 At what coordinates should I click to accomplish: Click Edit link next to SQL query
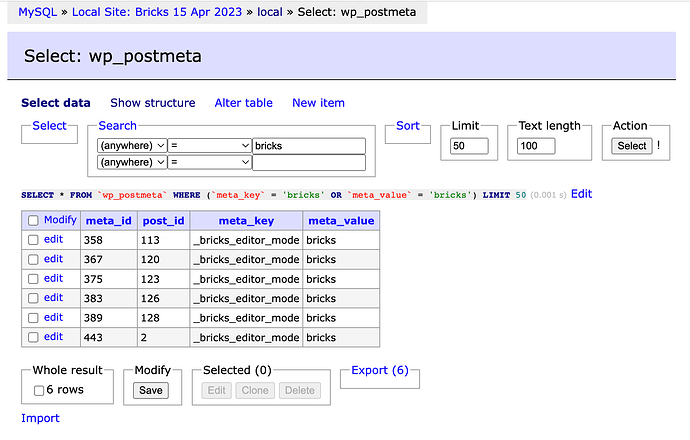581,194
